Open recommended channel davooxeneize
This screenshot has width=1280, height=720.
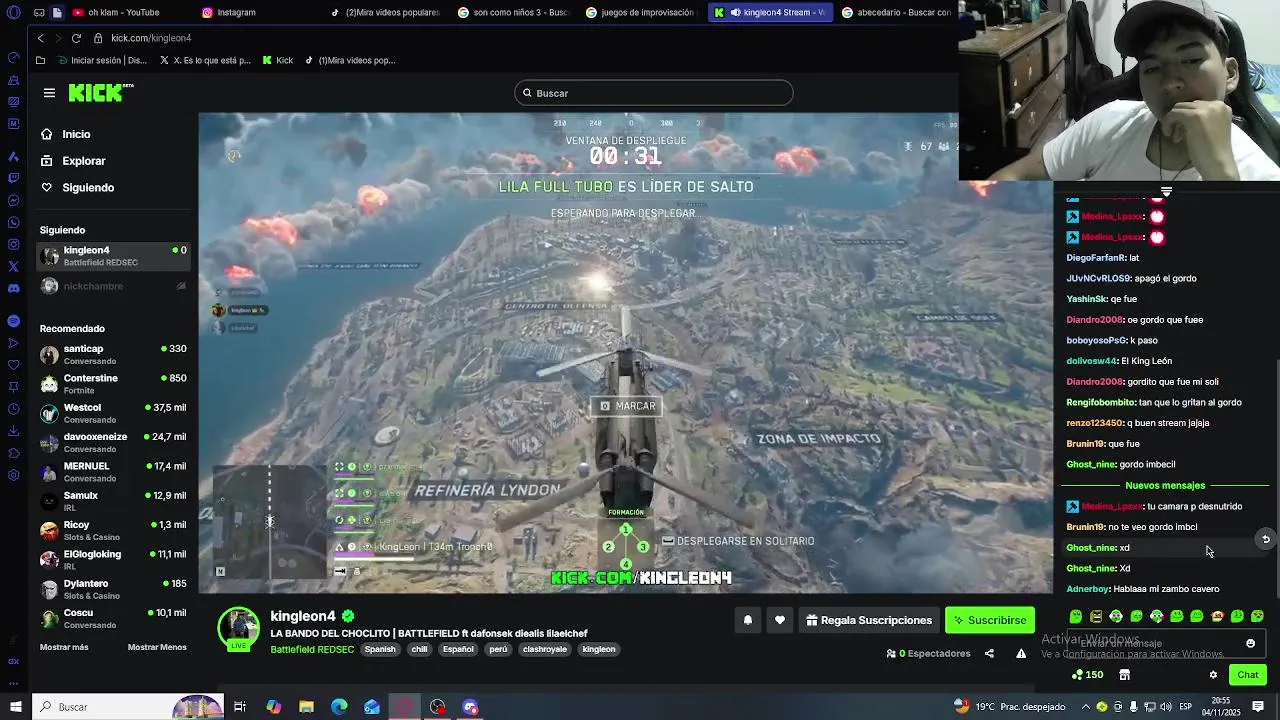(112, 442)
